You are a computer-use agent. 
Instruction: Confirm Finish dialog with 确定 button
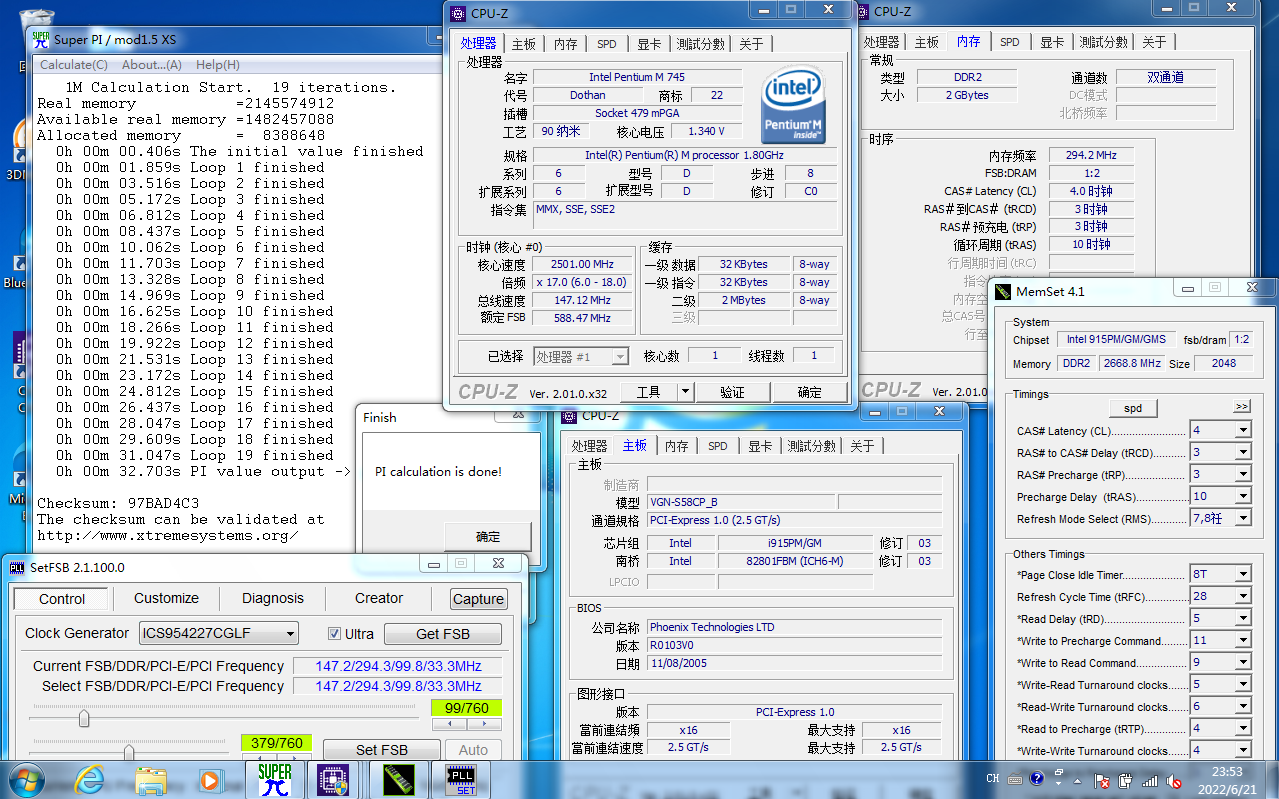[x=488, y=536]
